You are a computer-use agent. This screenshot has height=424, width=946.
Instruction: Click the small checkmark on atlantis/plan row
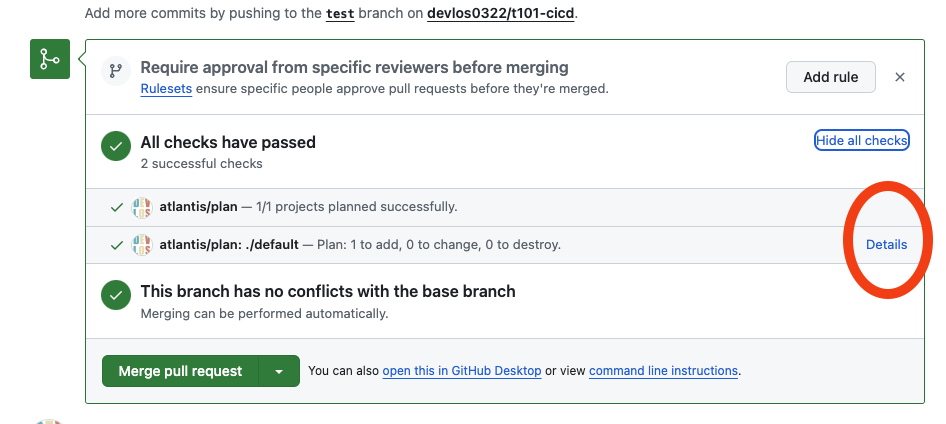(x=117, y=207)
